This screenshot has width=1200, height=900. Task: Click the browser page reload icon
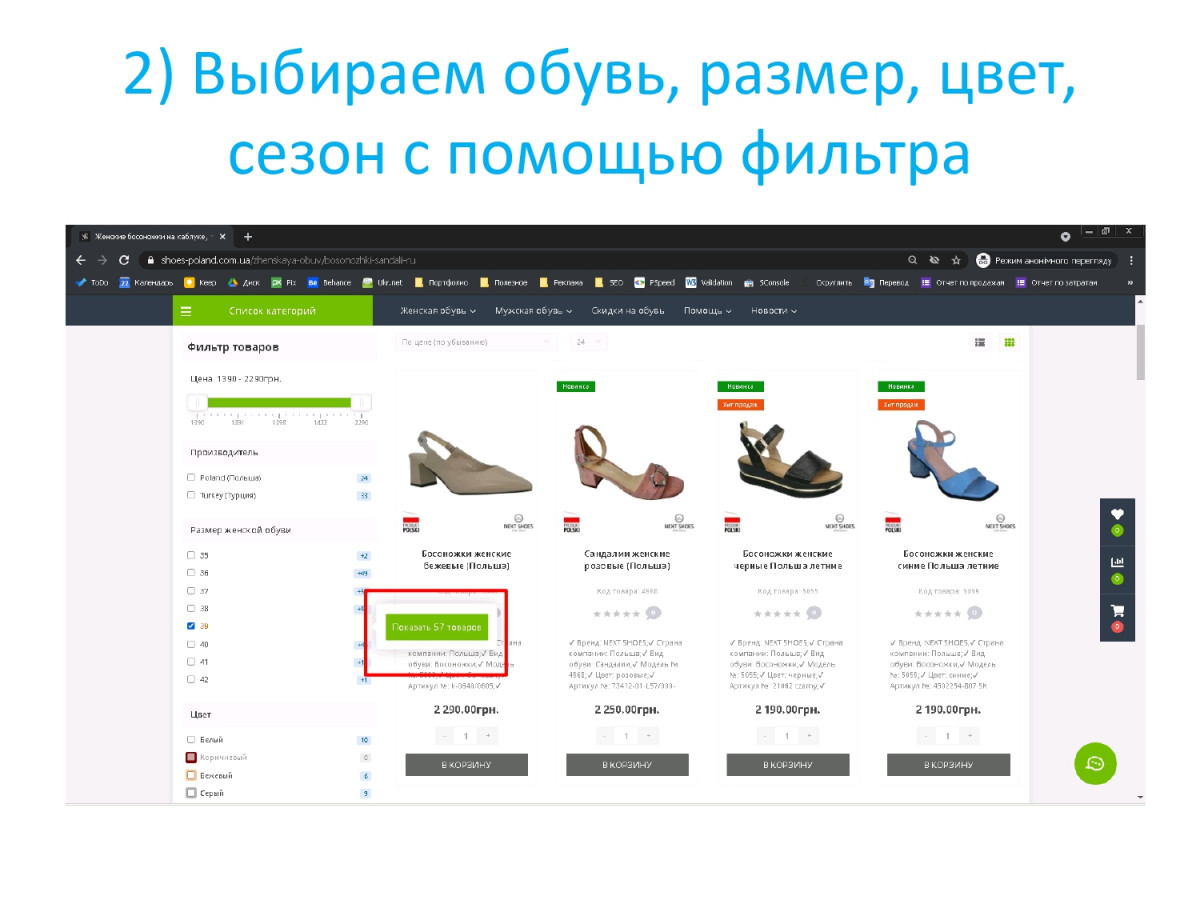coord(124,260)
